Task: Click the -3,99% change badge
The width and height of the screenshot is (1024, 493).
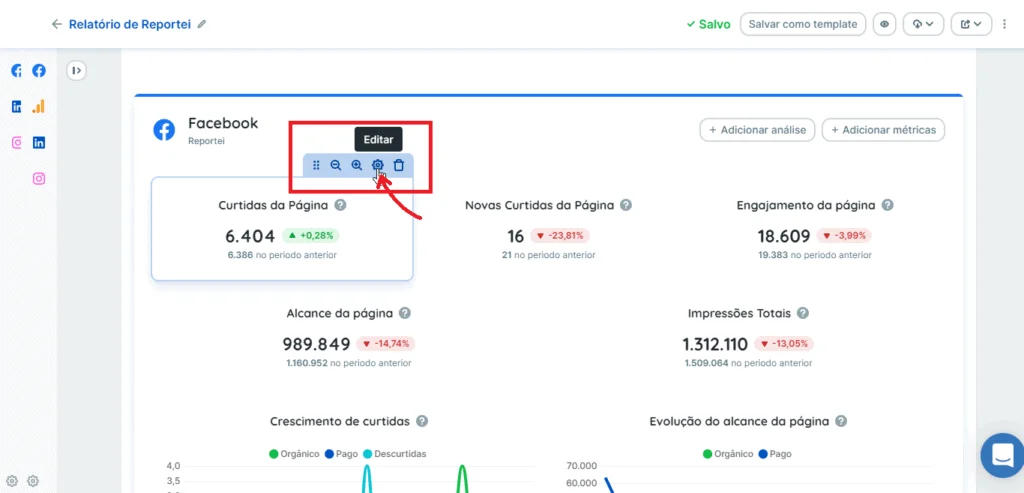Action: [845, 236]
